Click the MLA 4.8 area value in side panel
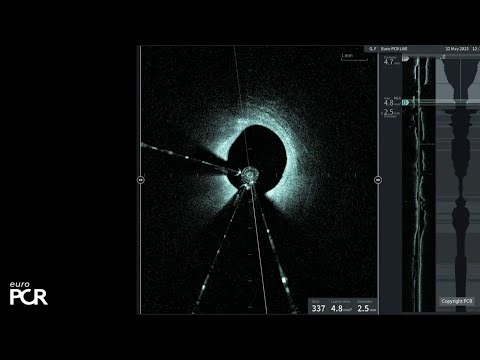The width and height of the screenshot is (480, 360). (391, 102)
